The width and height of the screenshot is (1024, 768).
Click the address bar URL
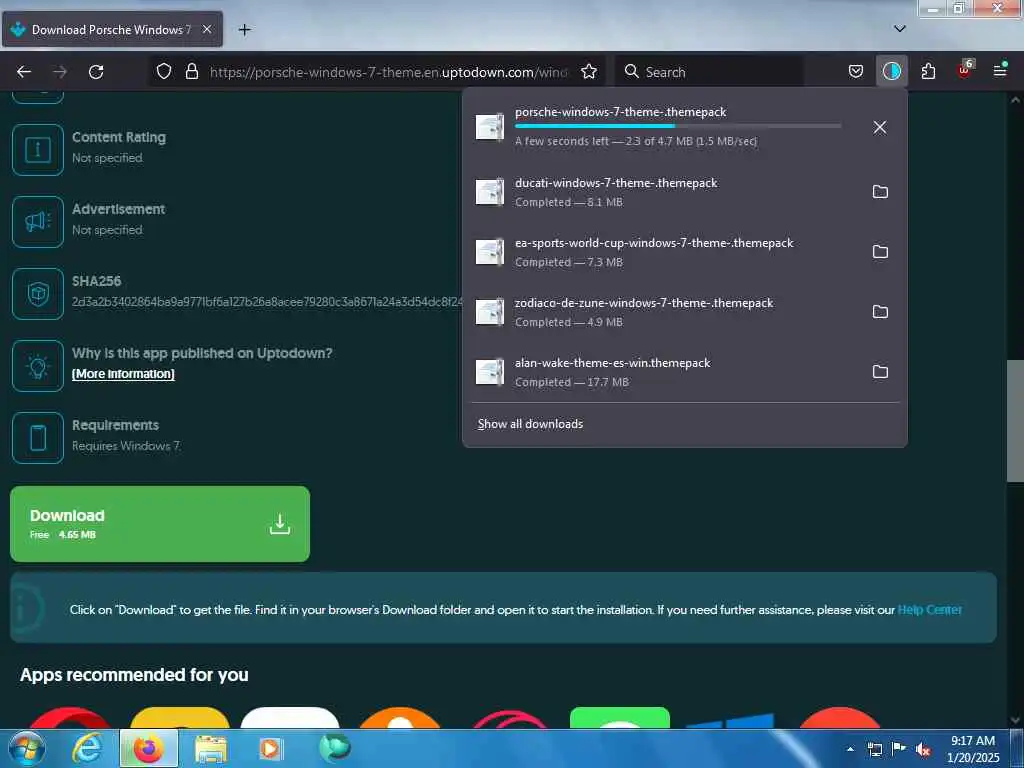click(388, 72)
